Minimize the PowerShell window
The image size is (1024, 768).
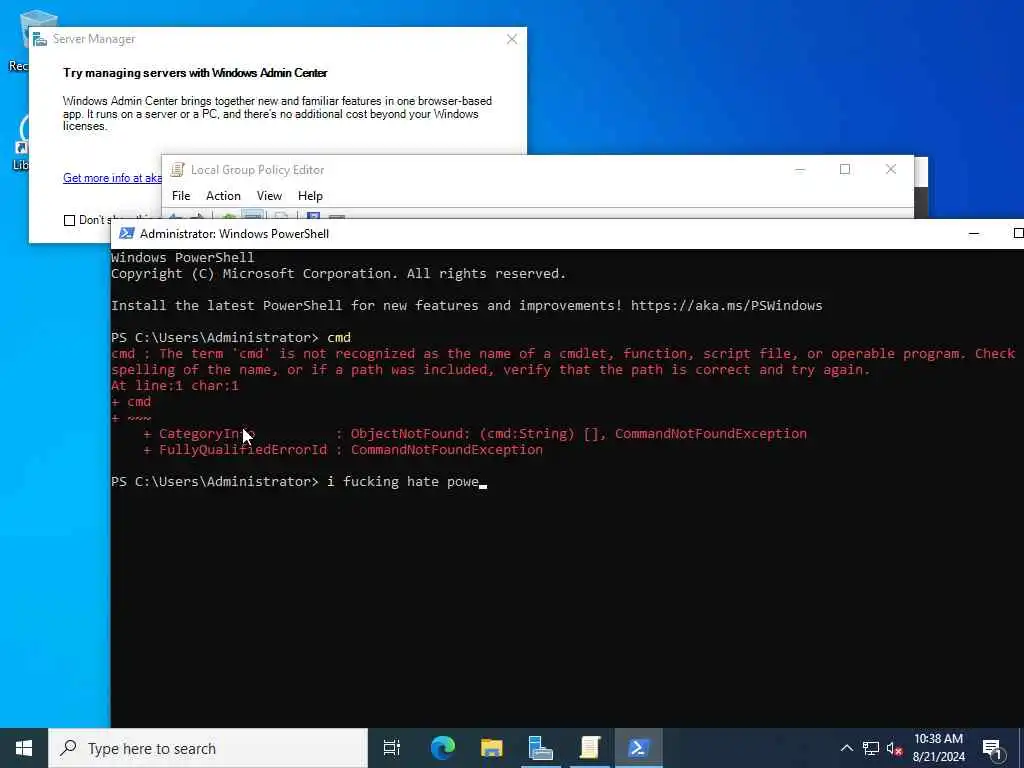point(974,234)
